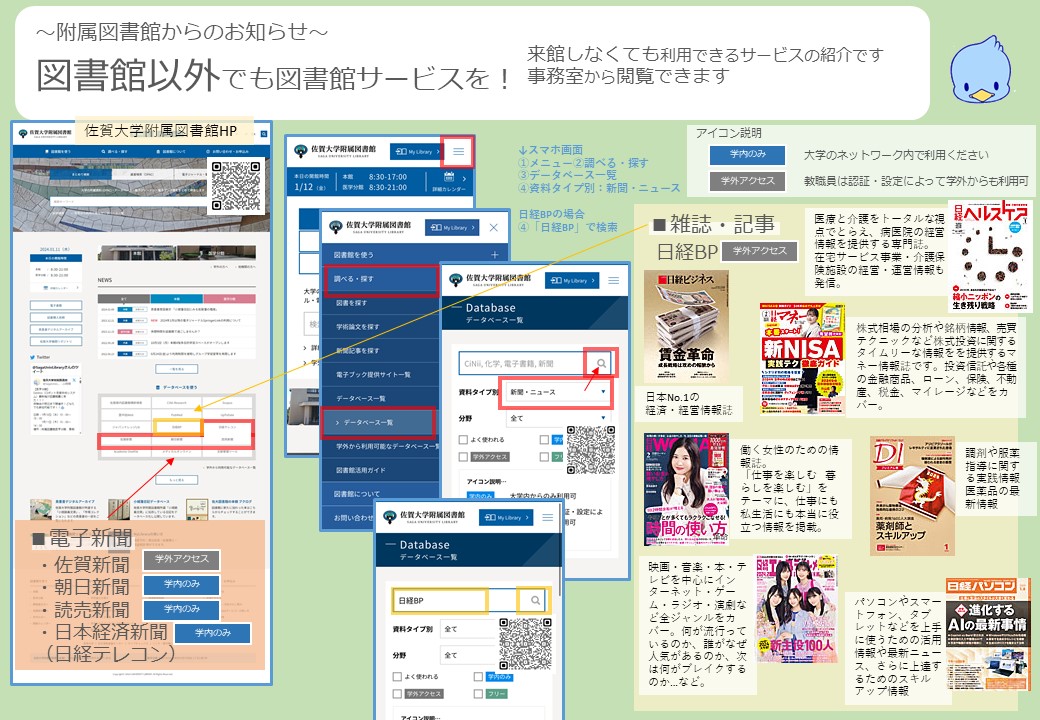1040x720 pixels.
Task: Open the hamburger menu on the library home screen
Action: pos(458,151)
